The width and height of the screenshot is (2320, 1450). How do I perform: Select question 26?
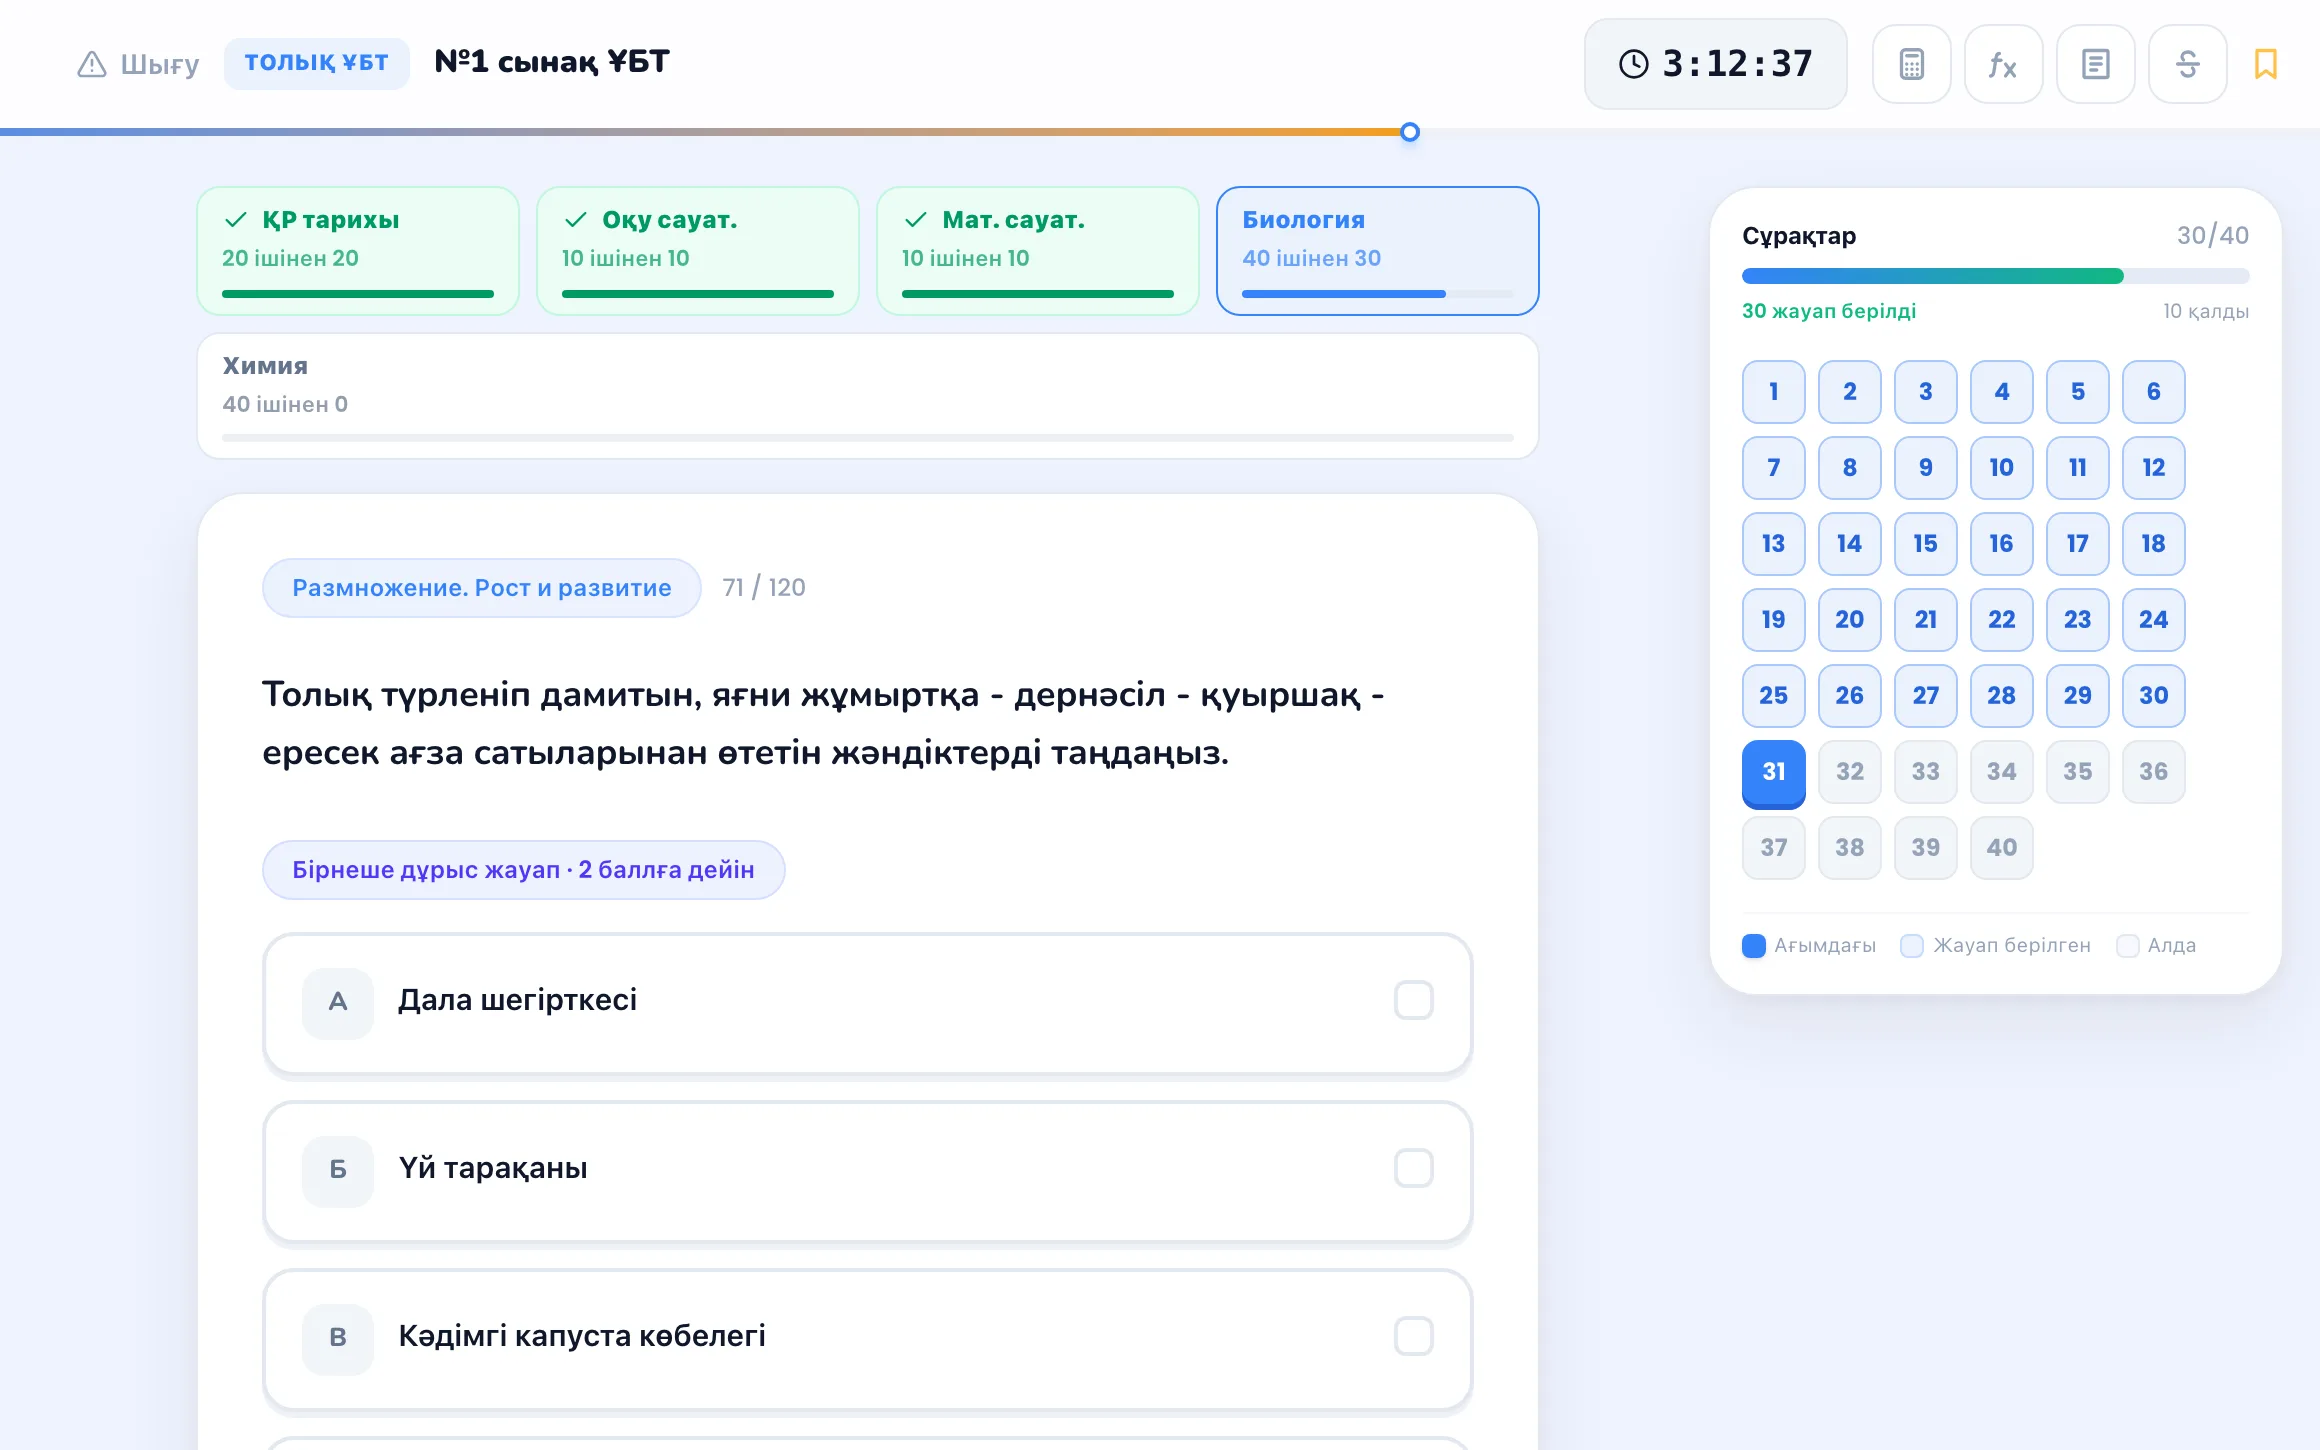coord(1849,696)
